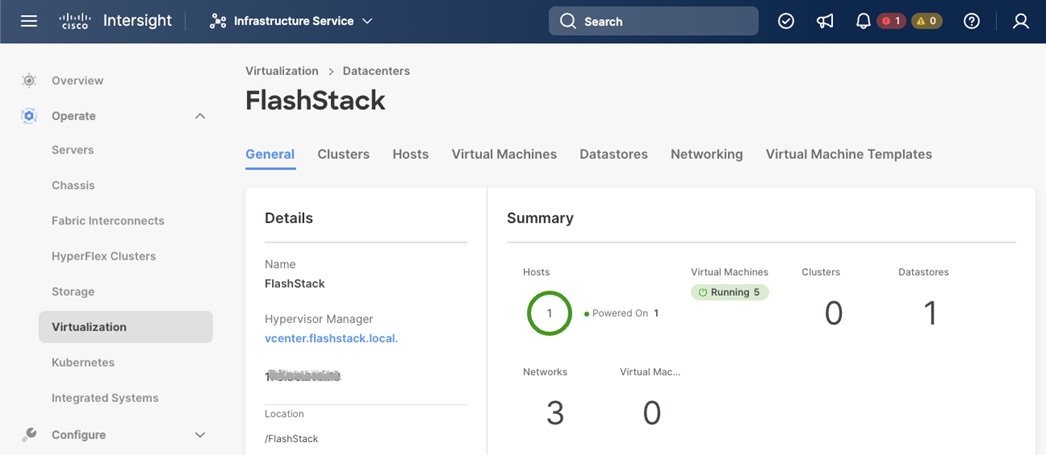Click the Name value FlashStack

(x=295, y=284)
